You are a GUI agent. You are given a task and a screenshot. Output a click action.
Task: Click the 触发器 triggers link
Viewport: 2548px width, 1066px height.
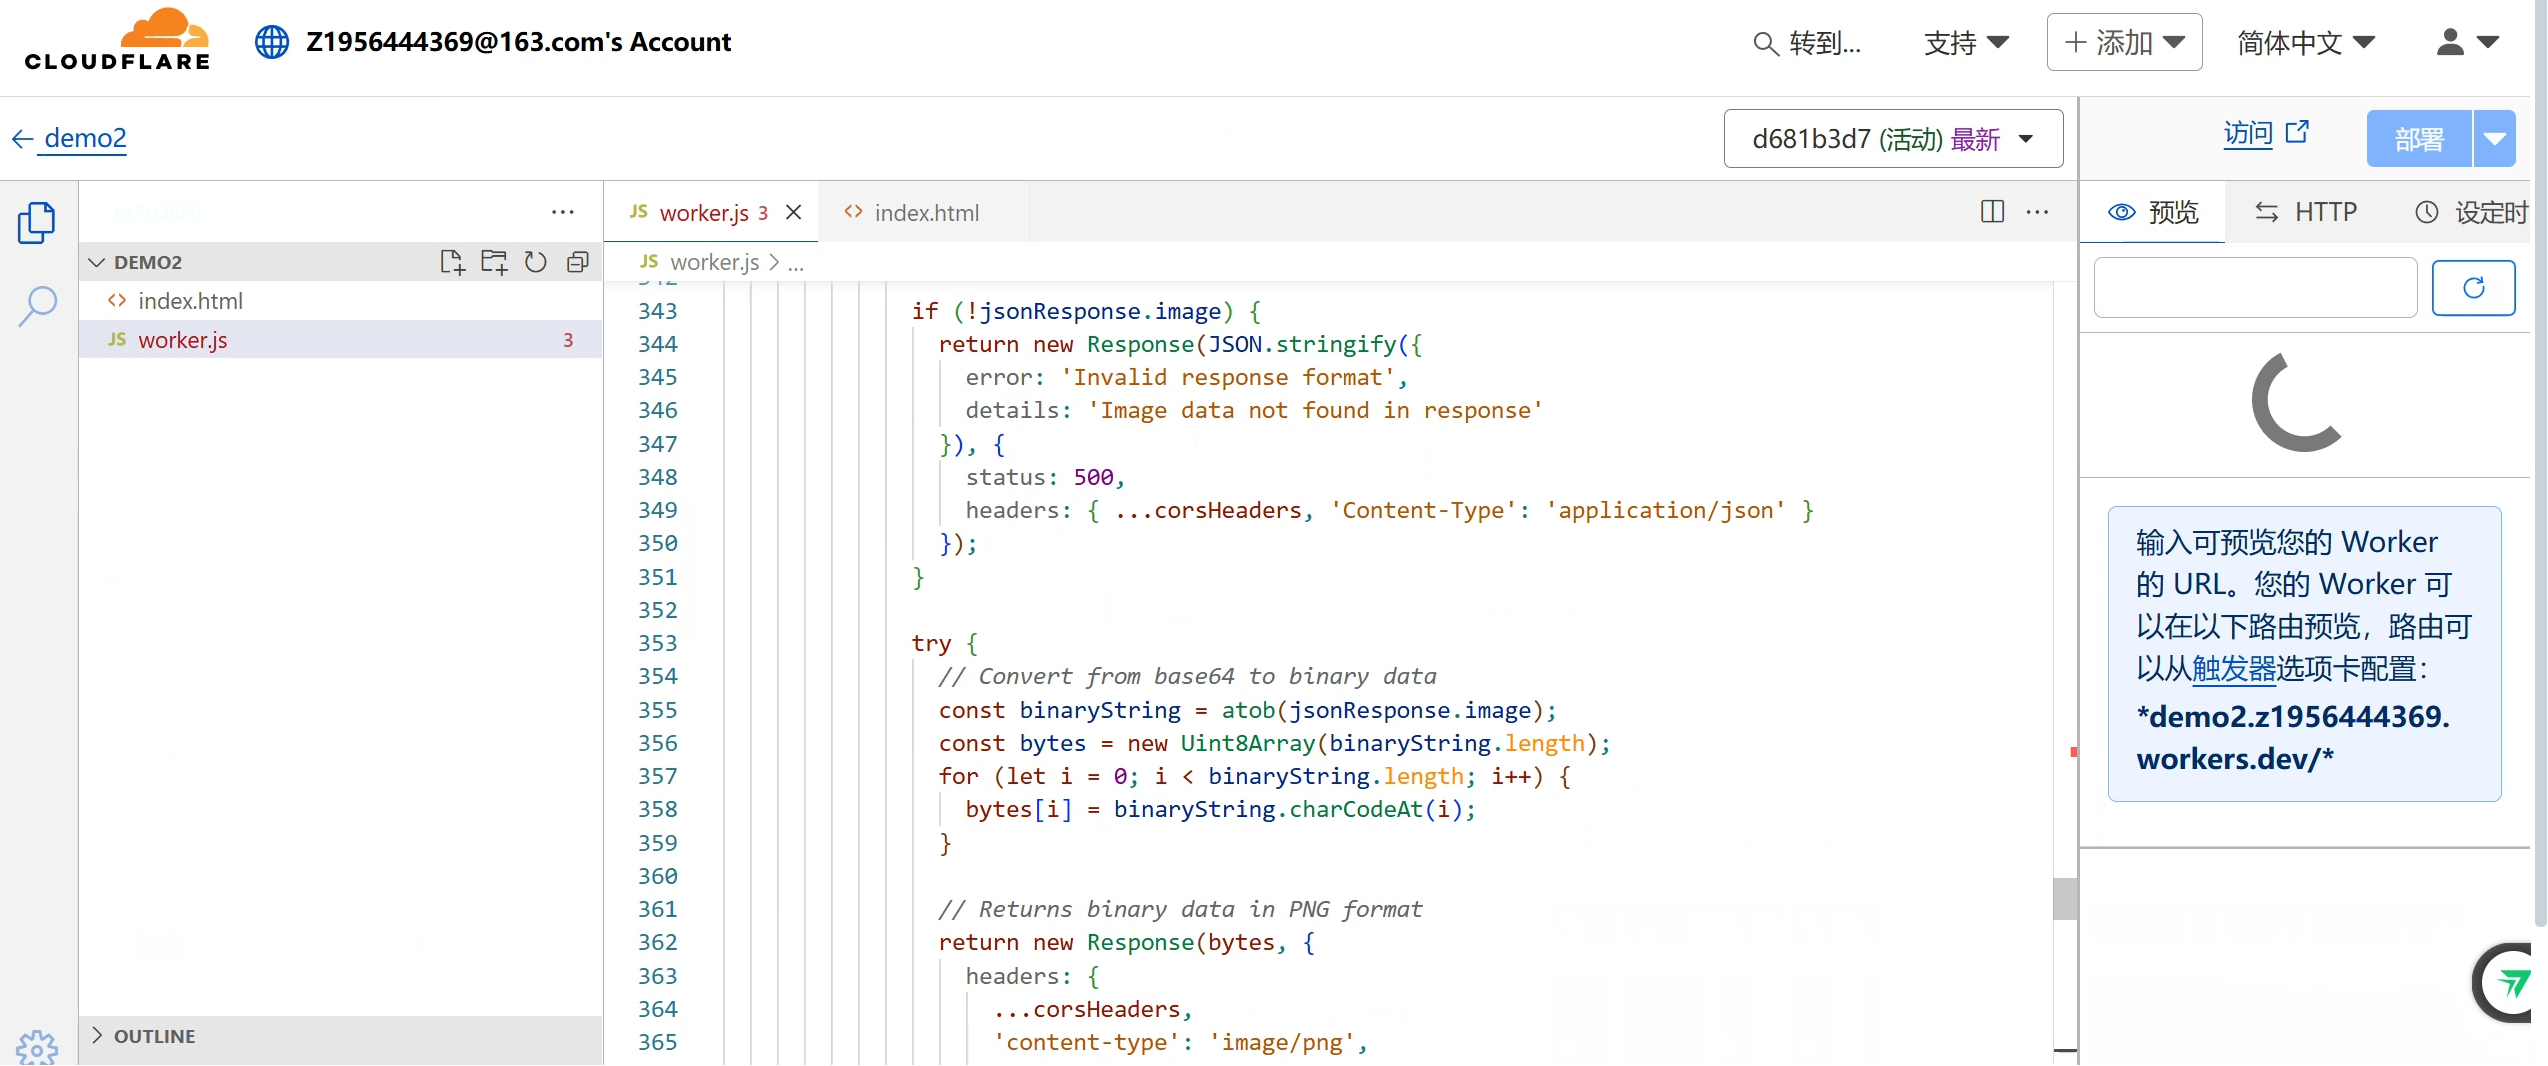click(2234, 669)
